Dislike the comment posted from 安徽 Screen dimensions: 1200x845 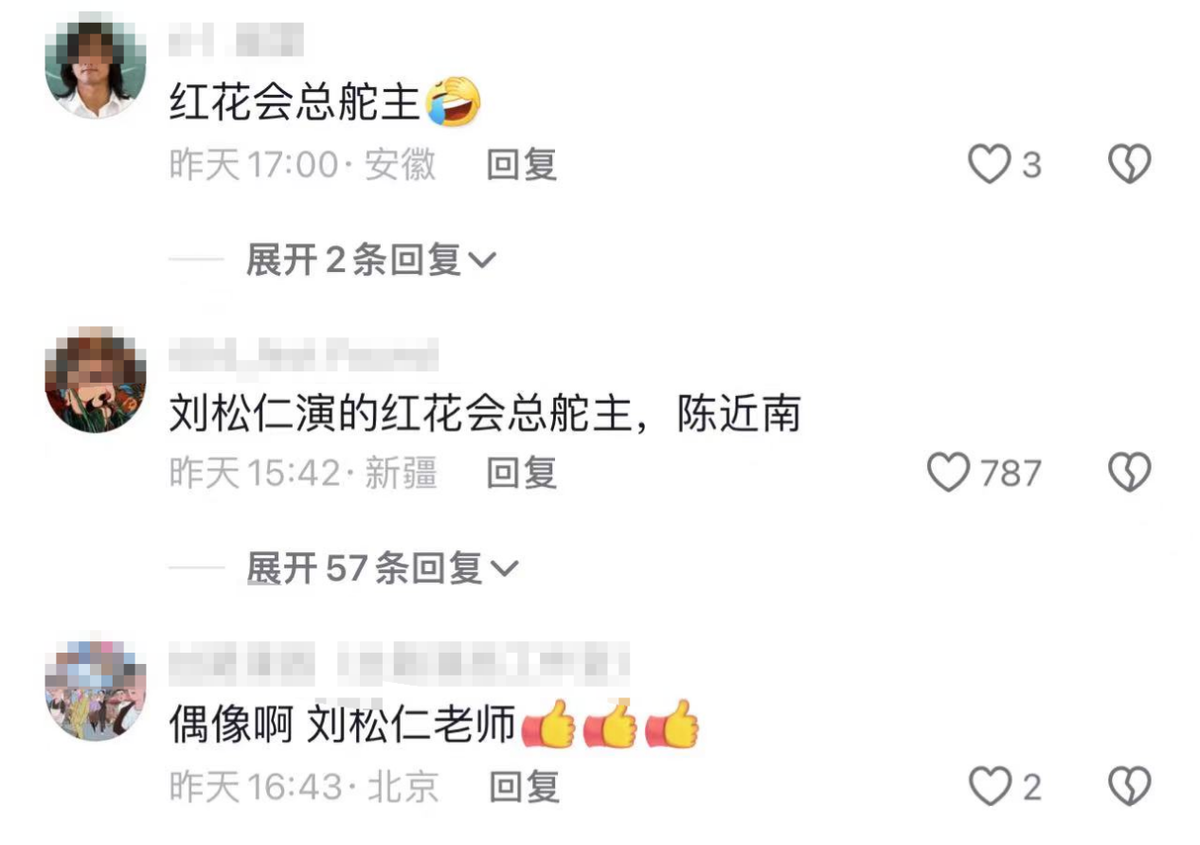1130,164
